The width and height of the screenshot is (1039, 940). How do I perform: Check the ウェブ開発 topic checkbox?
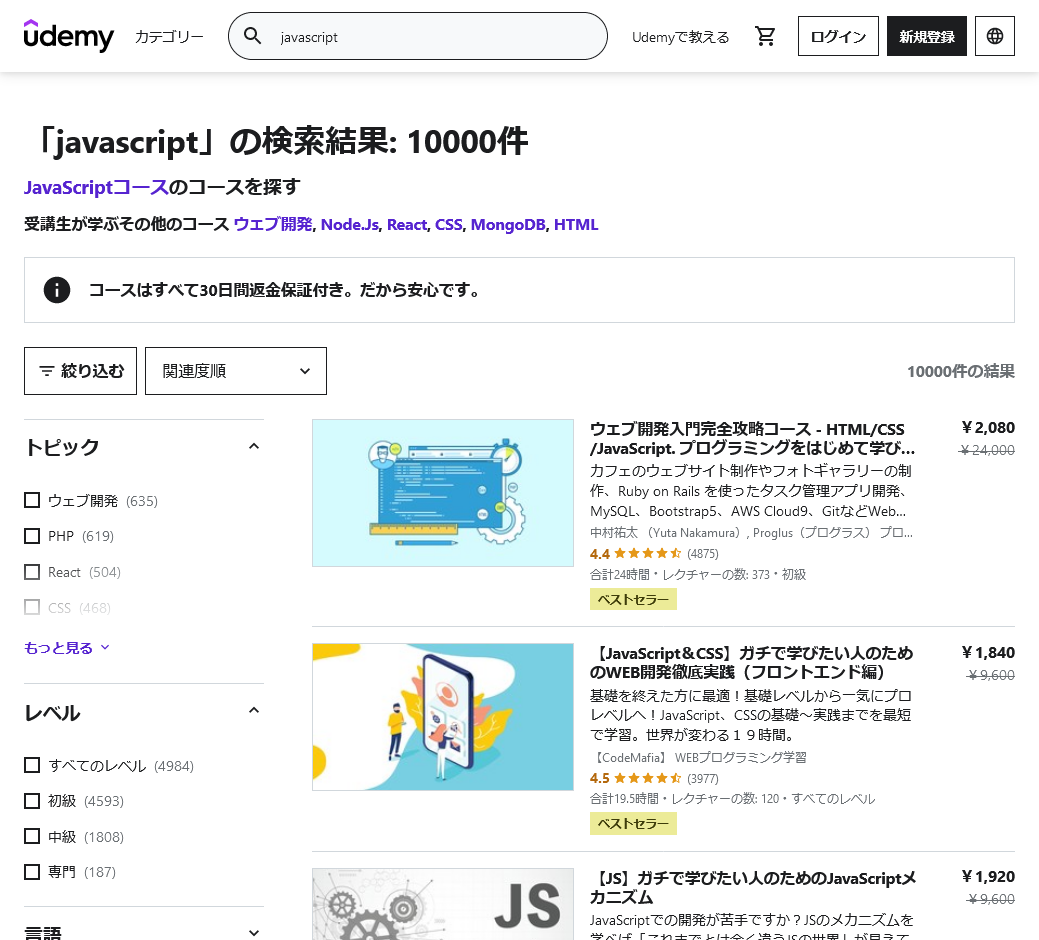[32, 500]
